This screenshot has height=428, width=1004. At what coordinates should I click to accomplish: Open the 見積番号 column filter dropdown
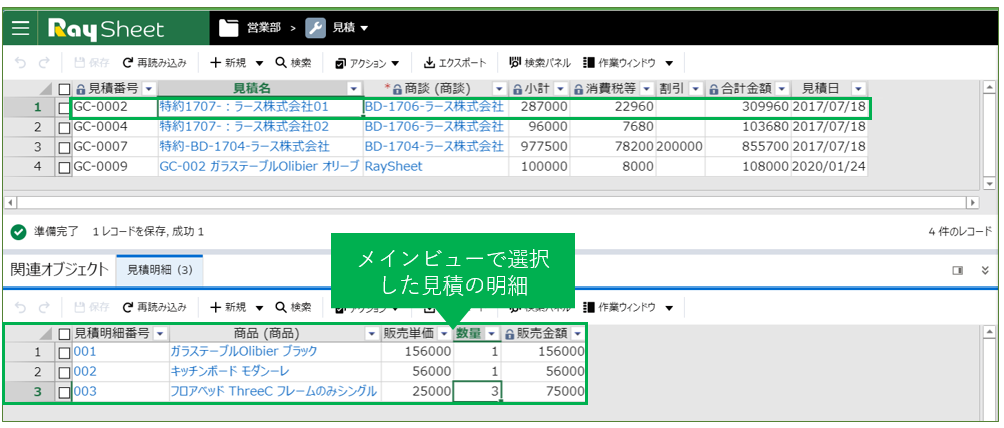coord(149,89)
